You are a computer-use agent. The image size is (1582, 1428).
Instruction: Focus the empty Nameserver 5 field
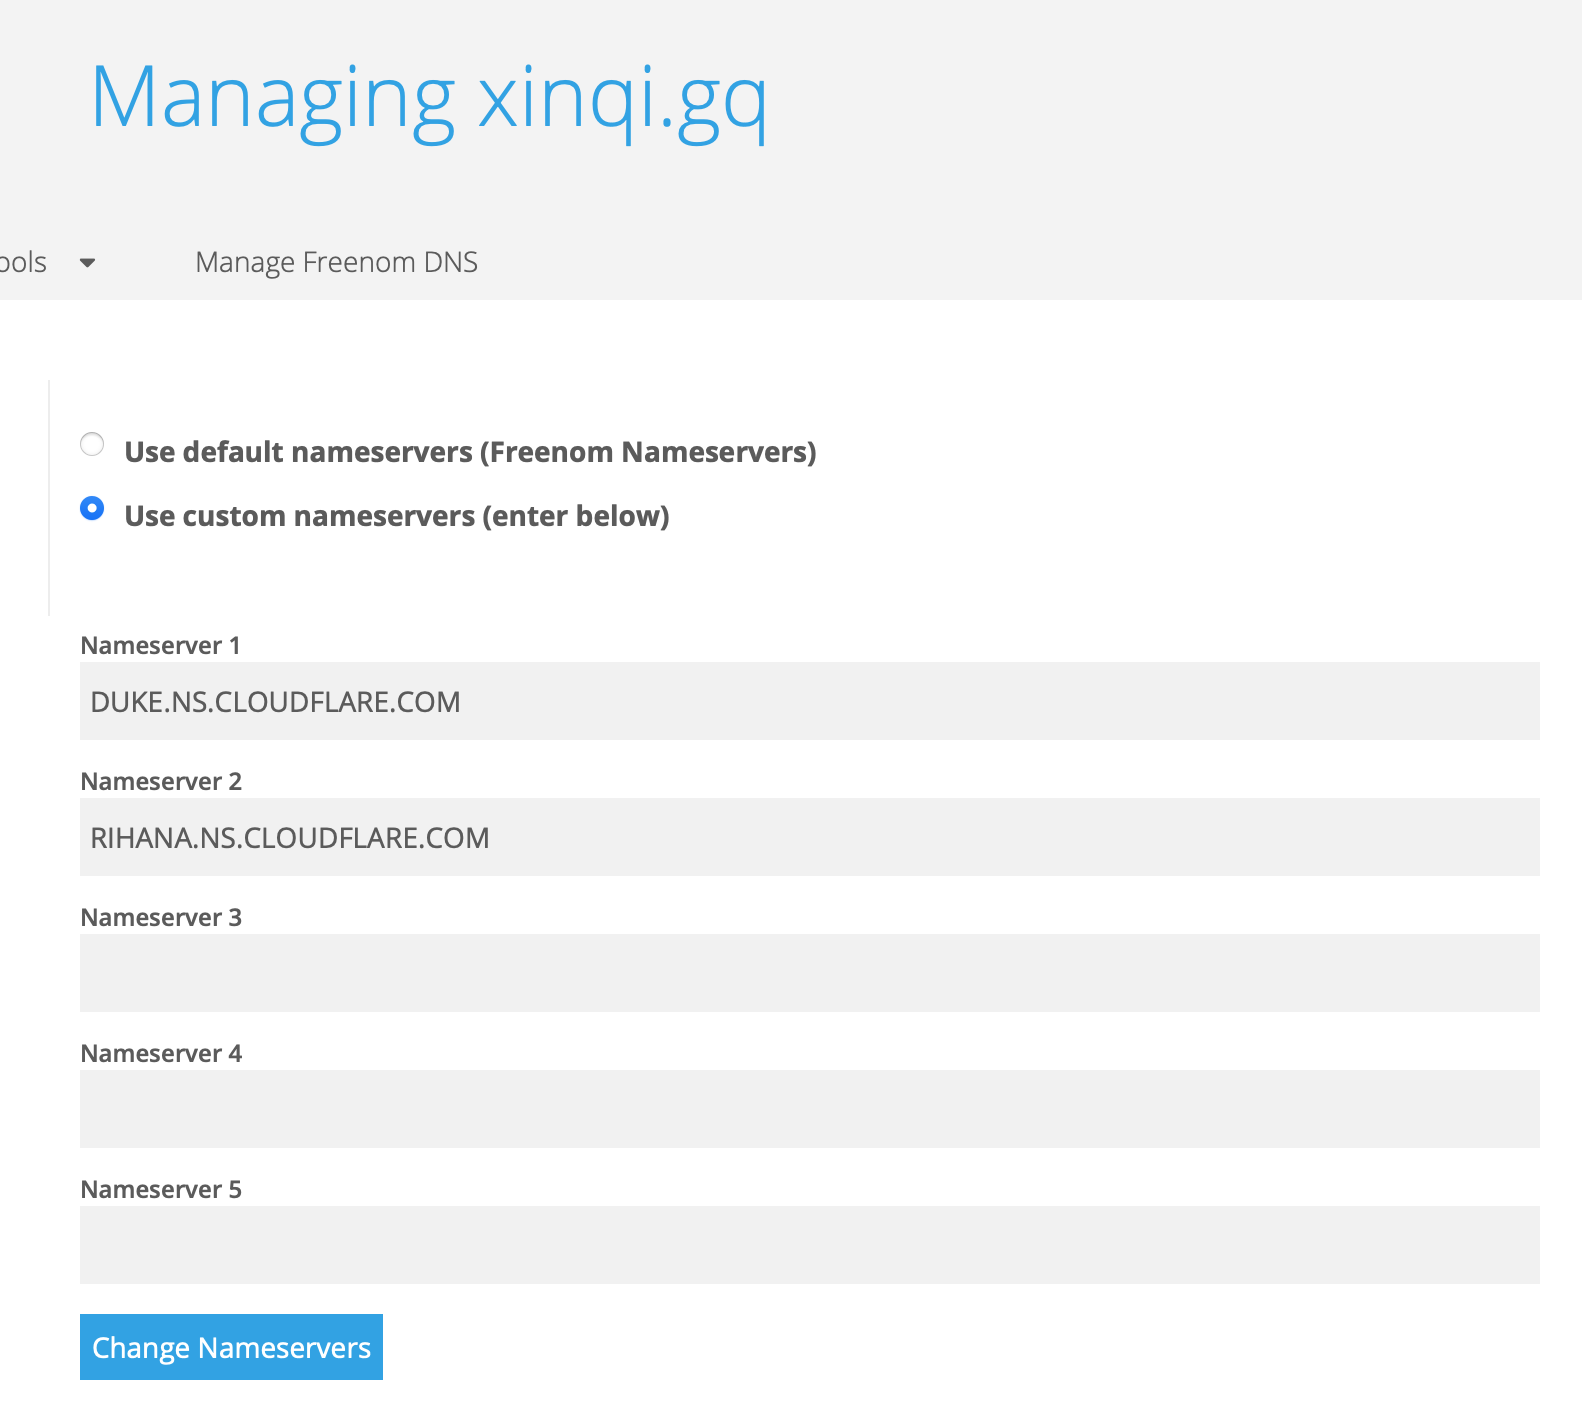click(x=810, y=1245)
